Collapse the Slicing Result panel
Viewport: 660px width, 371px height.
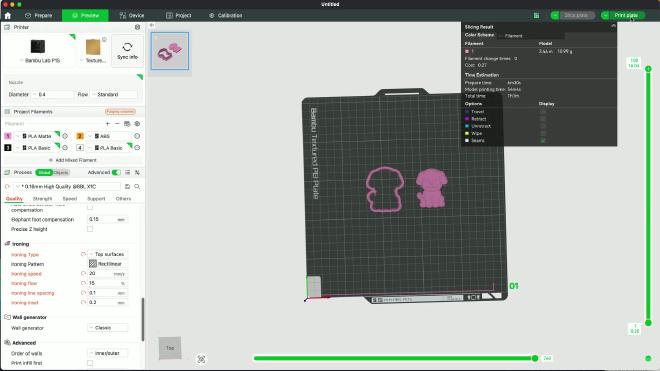point(613,26)
